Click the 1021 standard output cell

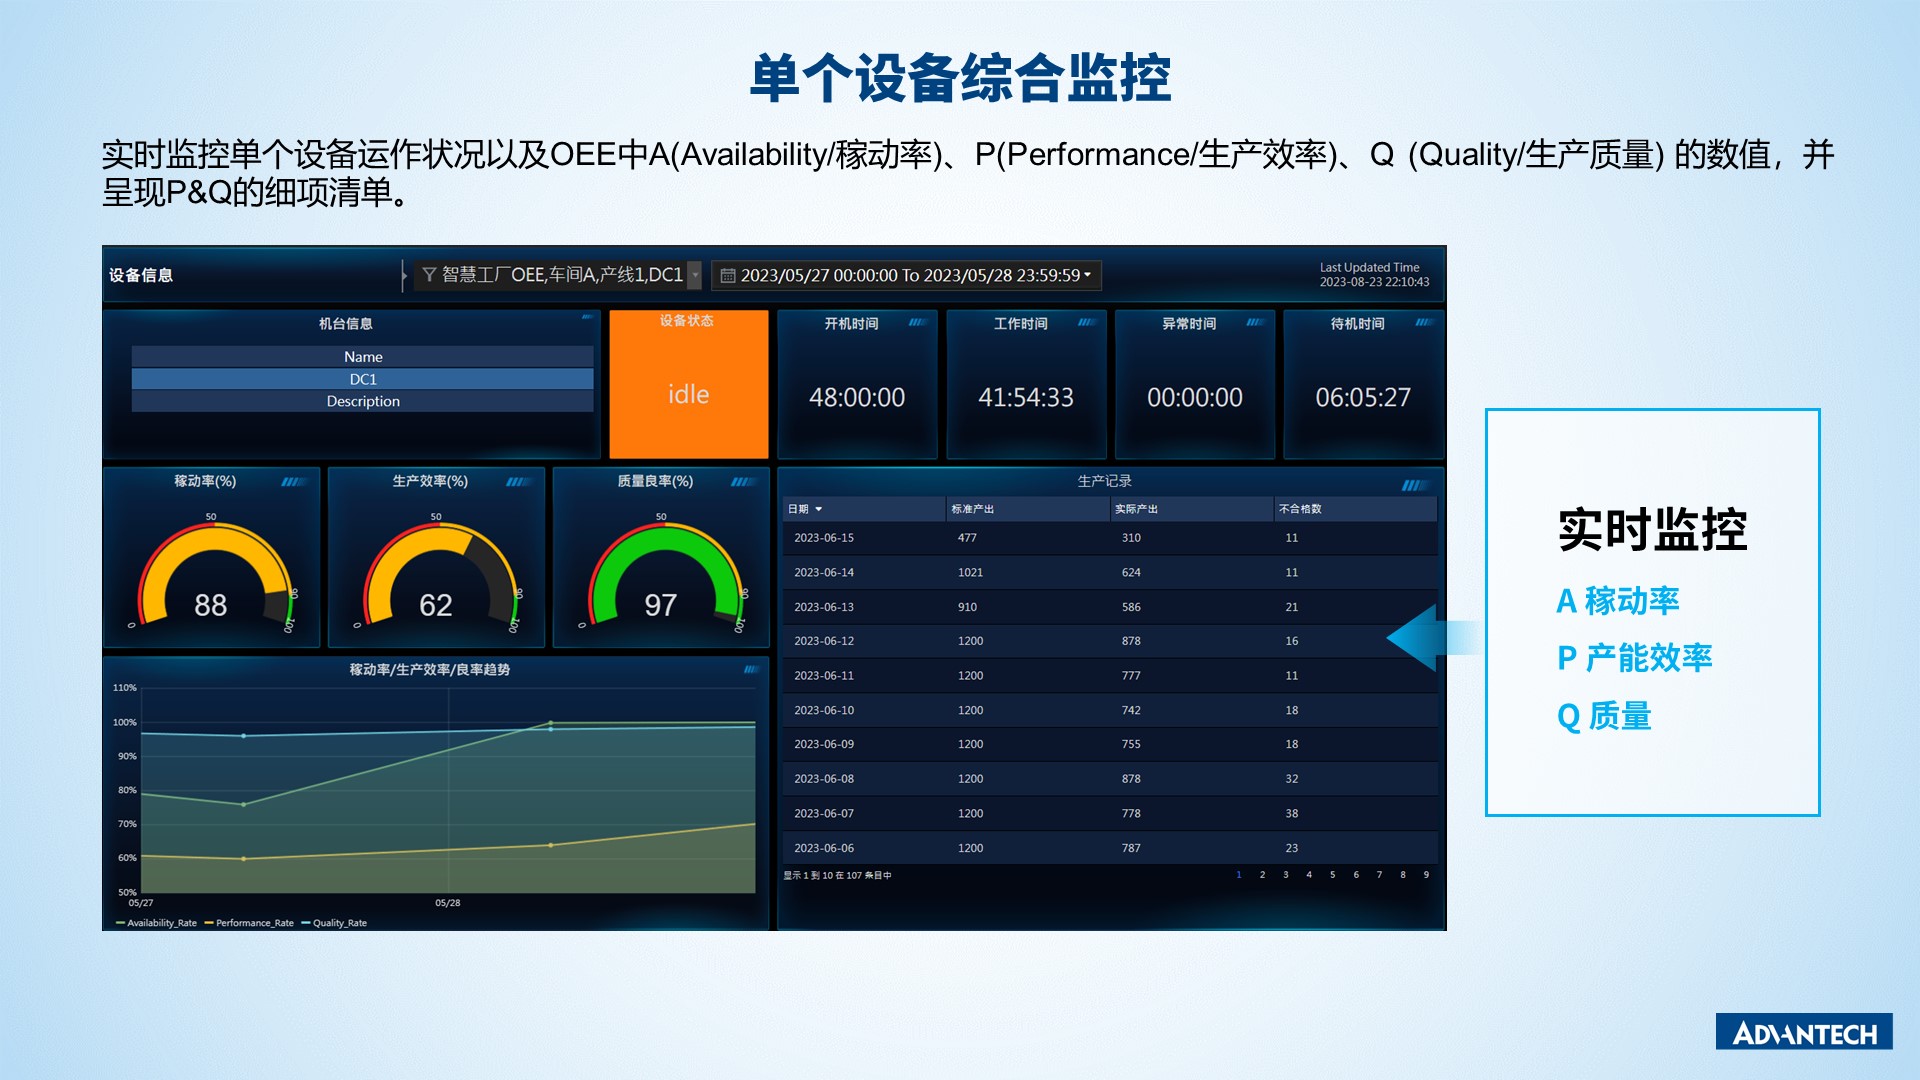tap(970, 573)
